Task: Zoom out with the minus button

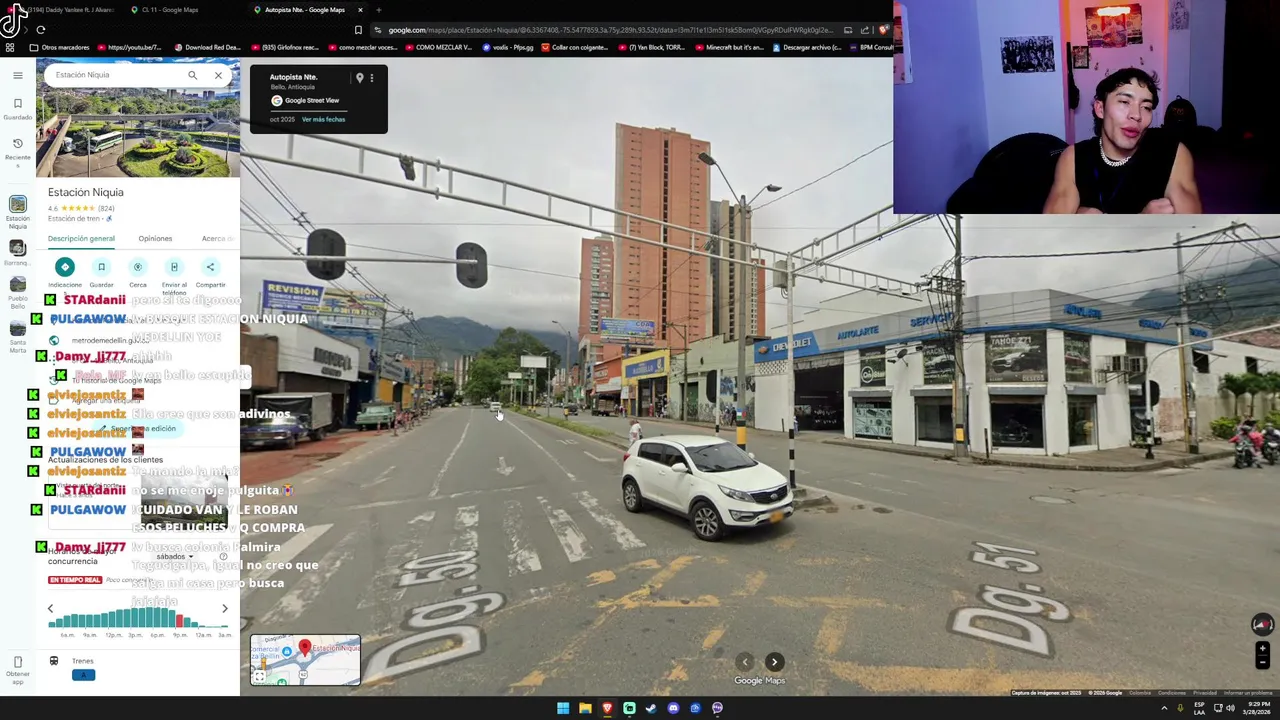Action: click(x=1262, y=662)
